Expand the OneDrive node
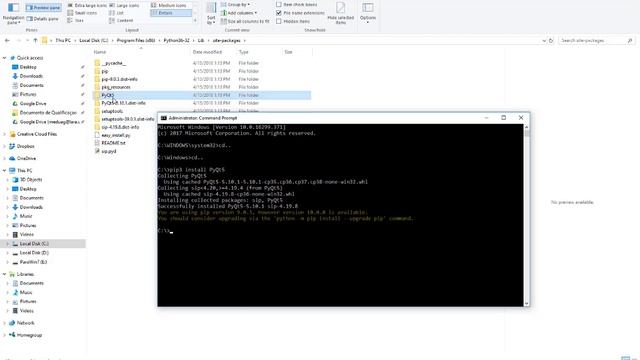 click(x=4, y=158)
